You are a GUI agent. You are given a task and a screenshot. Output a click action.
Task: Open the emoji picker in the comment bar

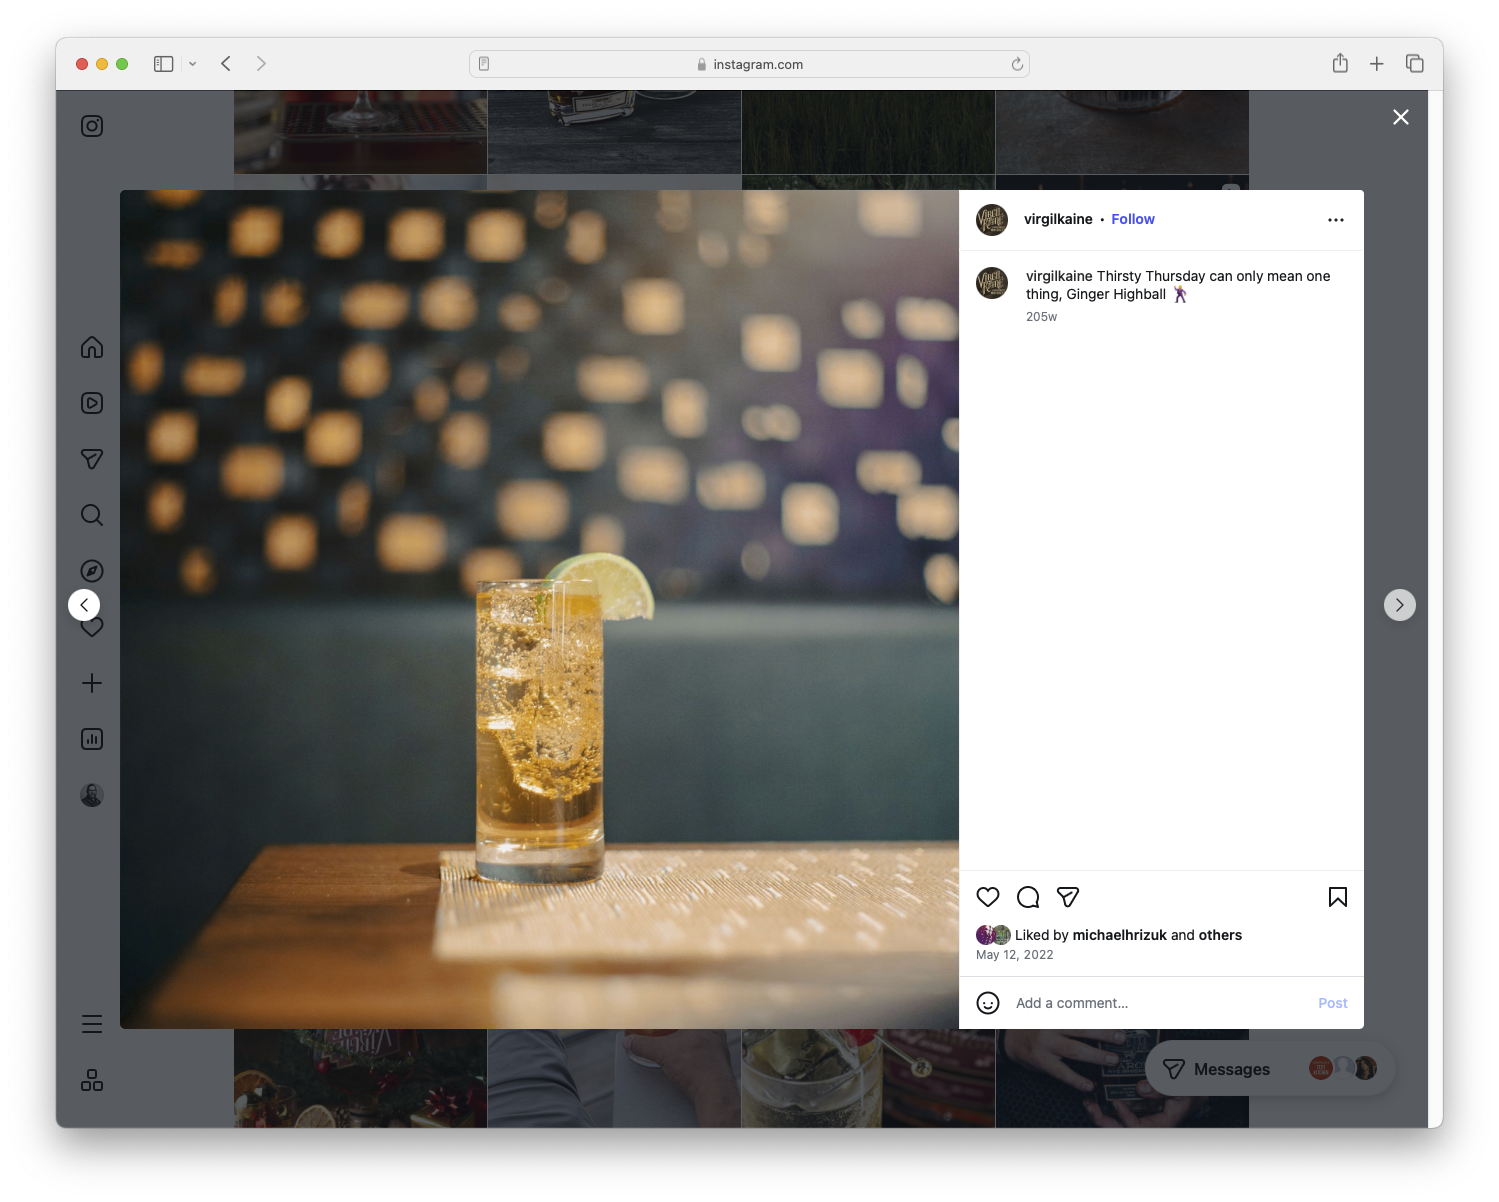pyautogui.click(x=988, y=1002)
